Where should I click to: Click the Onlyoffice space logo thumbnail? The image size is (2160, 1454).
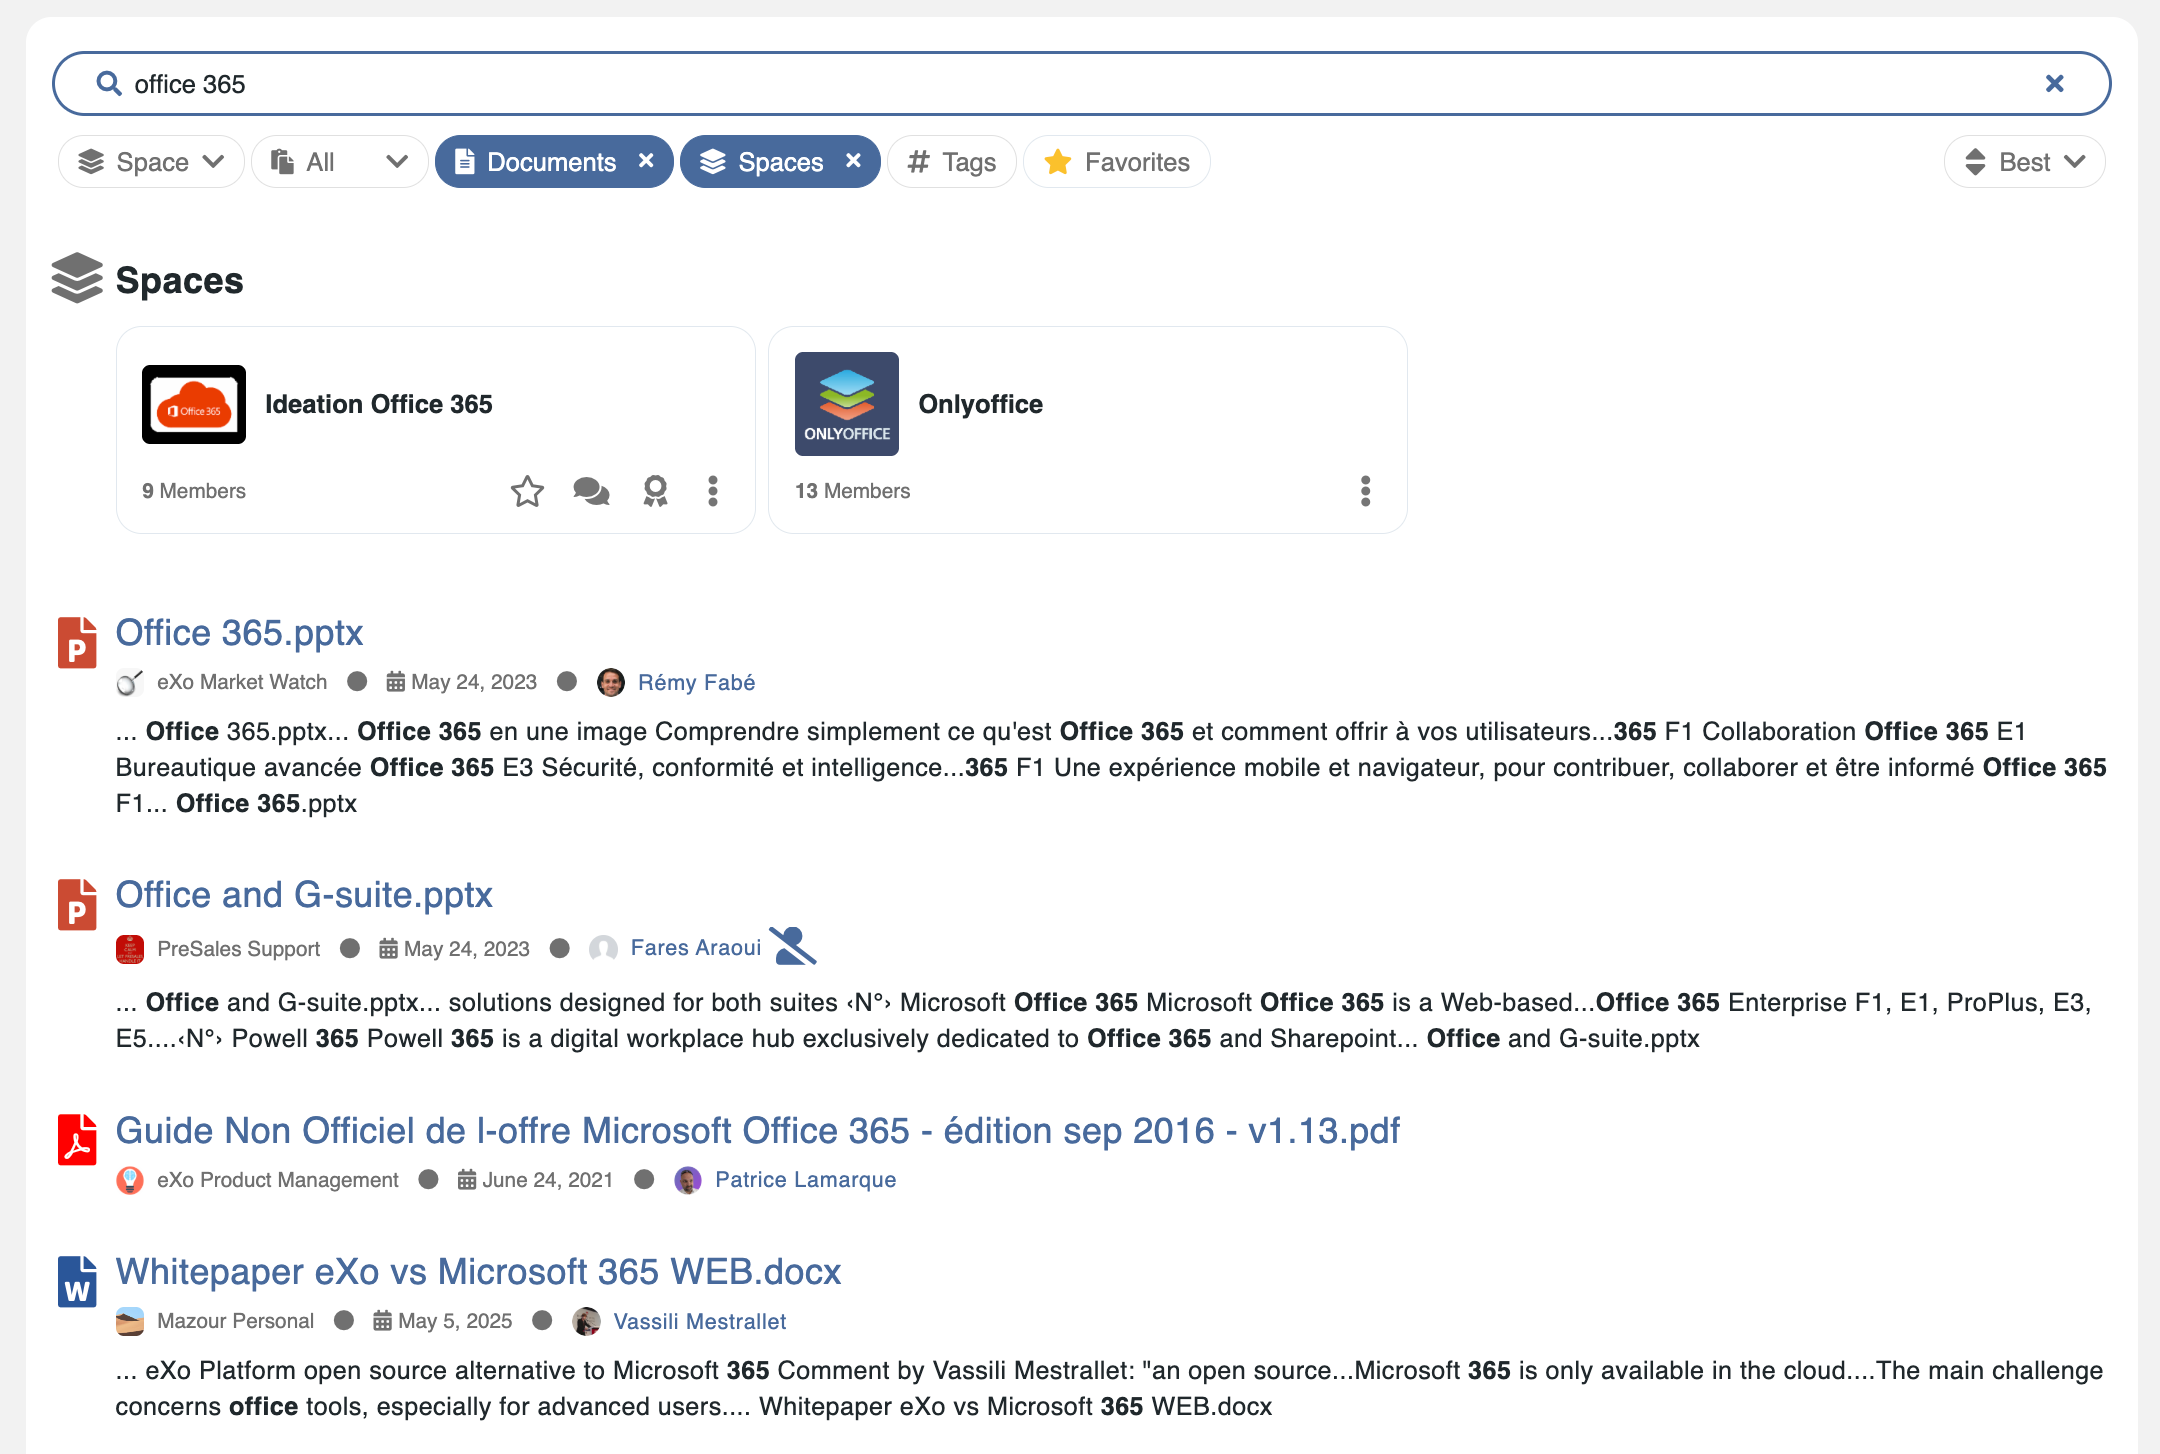846,404
